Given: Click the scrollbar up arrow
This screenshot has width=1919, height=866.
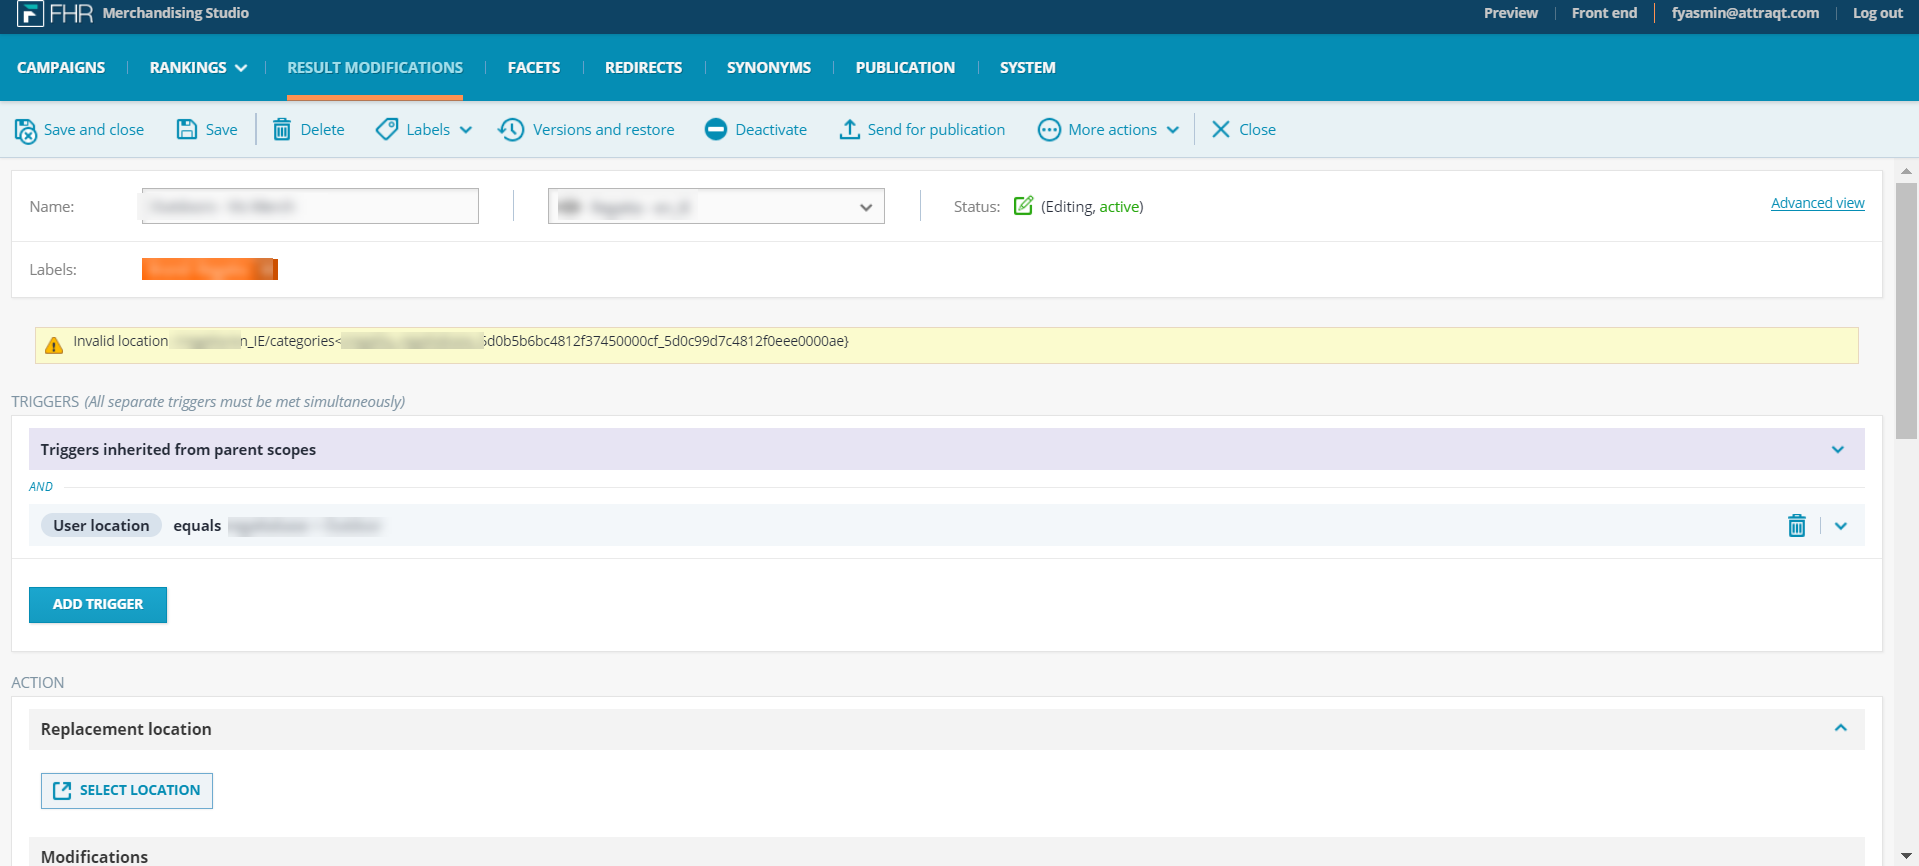Looking at the screenshot, I should point(1906,171).
